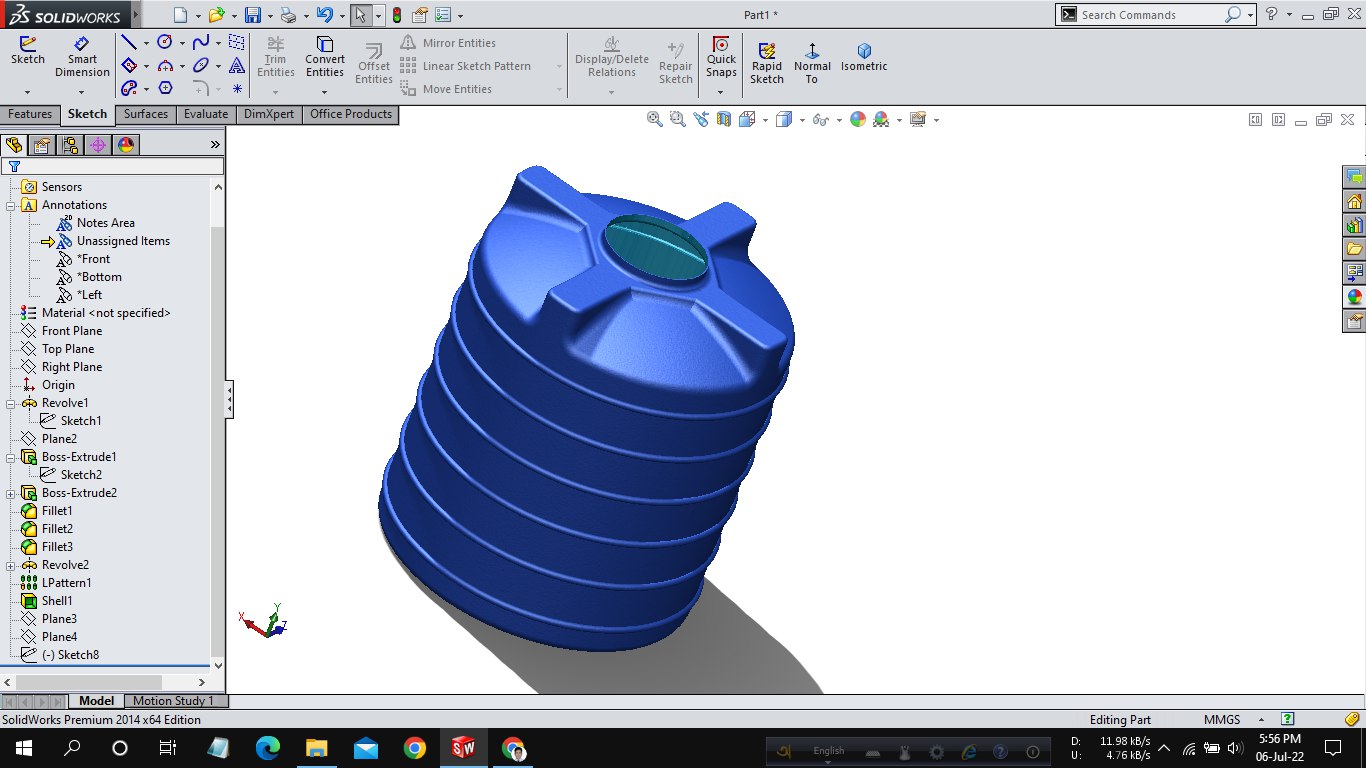This screenshot has width=1366, height=768.
Task: Select the Line sketch tool
Action: [128, 42]
